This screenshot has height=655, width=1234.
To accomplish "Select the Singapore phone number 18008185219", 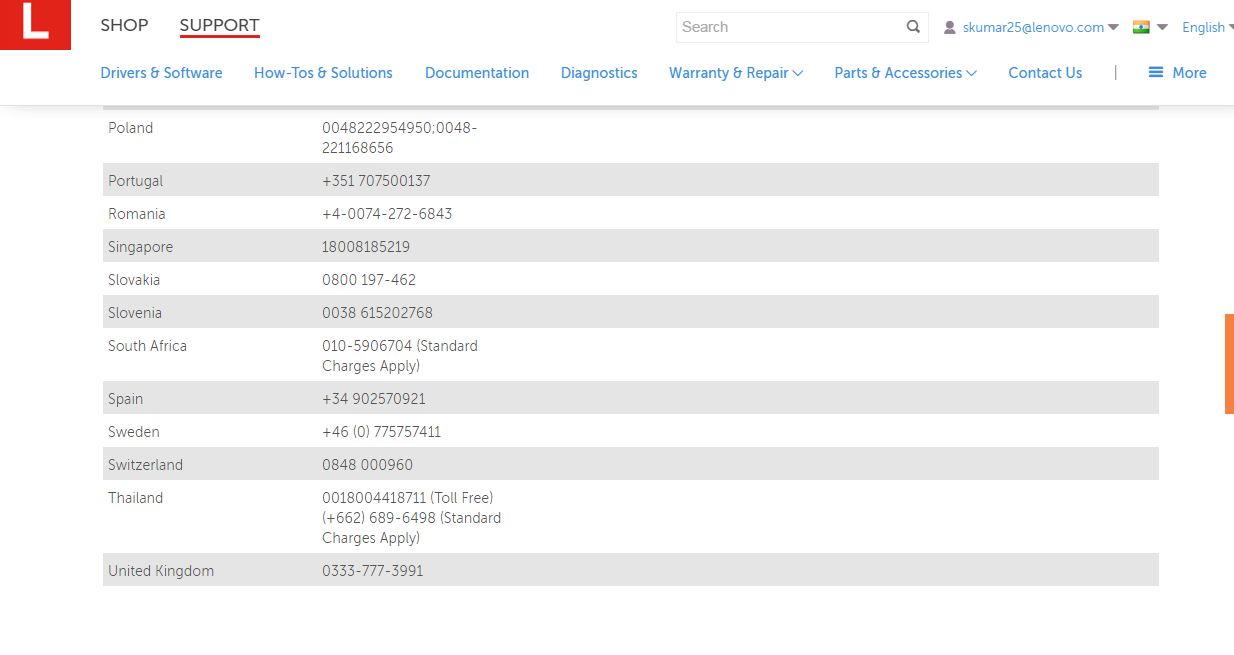I will (366, 247).
